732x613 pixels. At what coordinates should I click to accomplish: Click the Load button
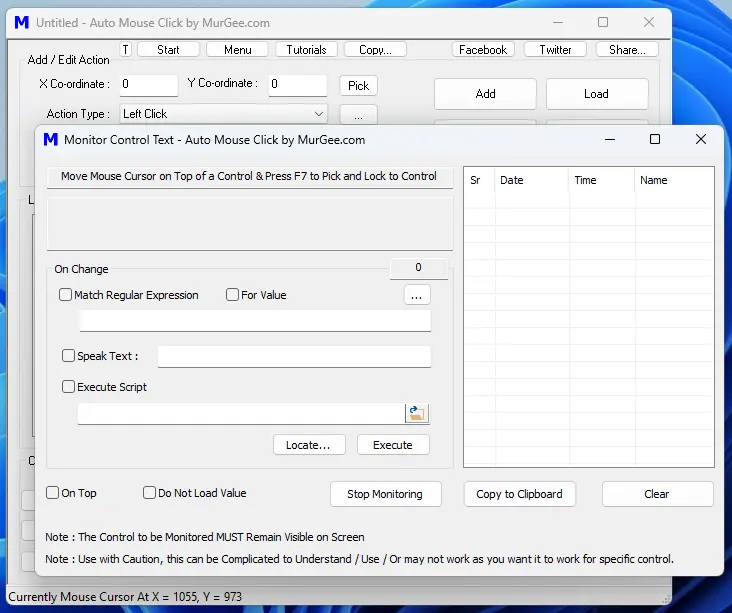click(597, 94)
